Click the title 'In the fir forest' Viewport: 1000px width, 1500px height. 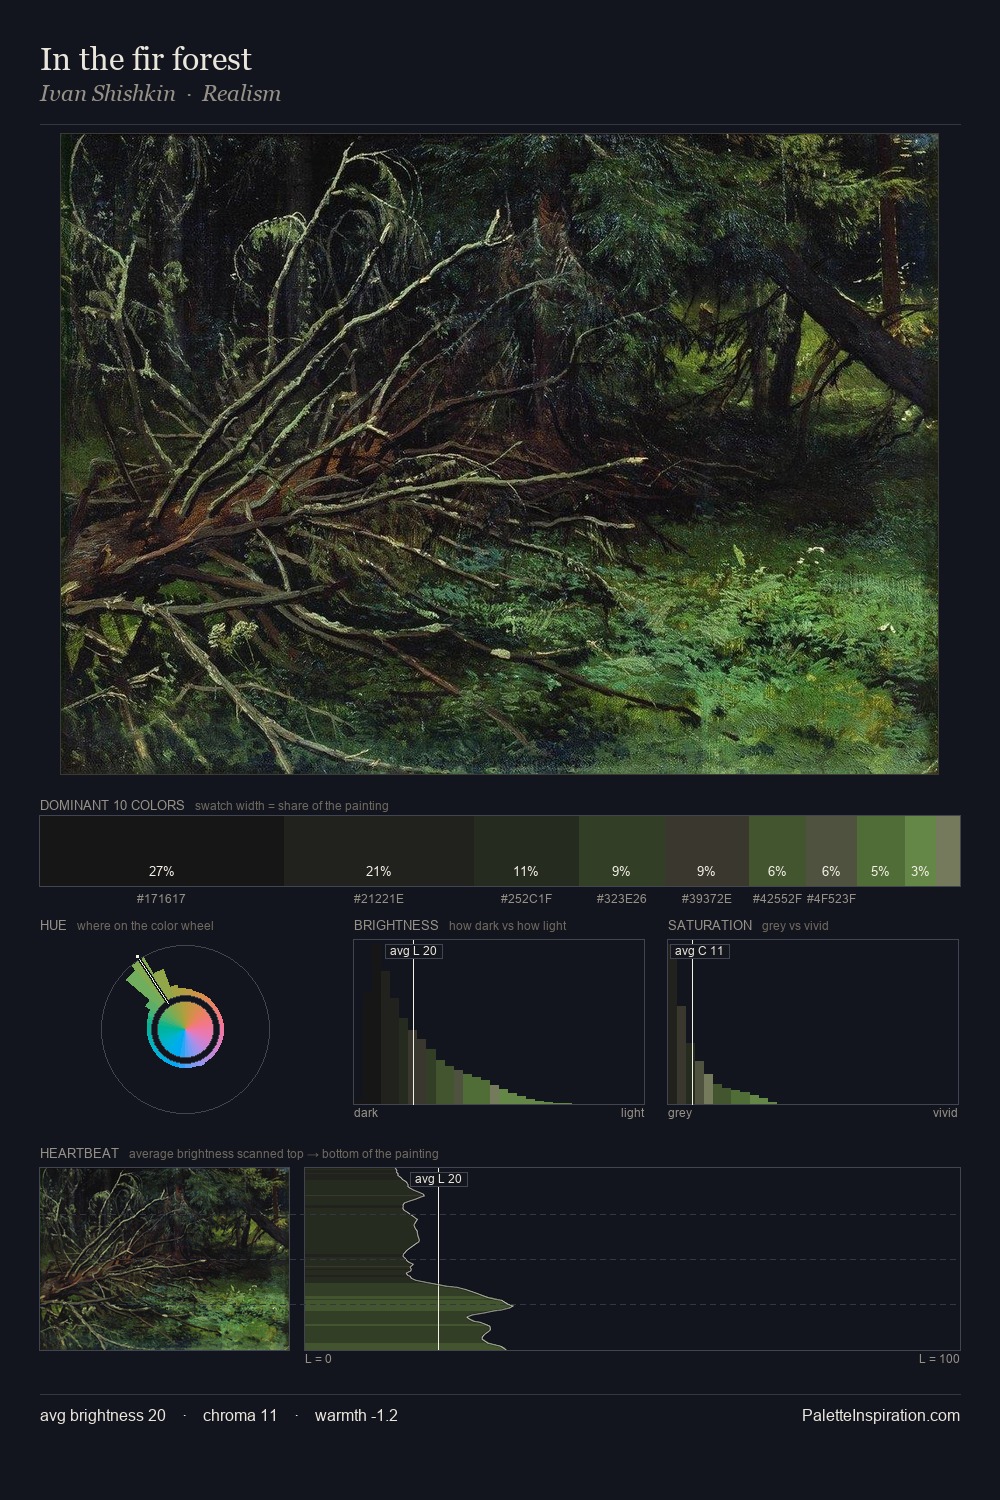146,59
